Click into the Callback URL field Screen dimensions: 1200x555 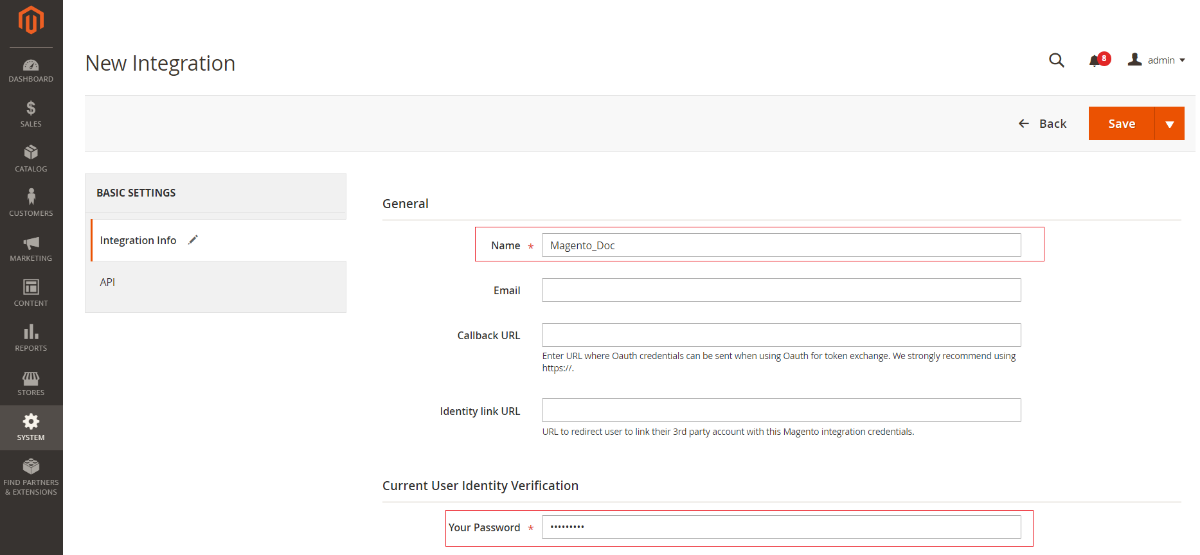(781, 335)
